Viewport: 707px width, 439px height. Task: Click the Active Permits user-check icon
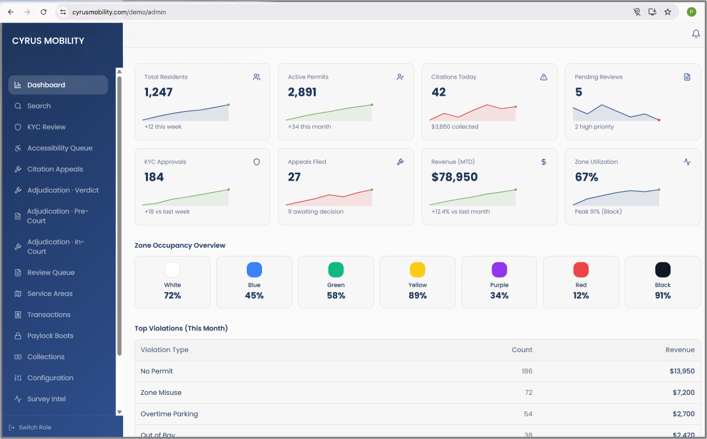click(400, 77)
